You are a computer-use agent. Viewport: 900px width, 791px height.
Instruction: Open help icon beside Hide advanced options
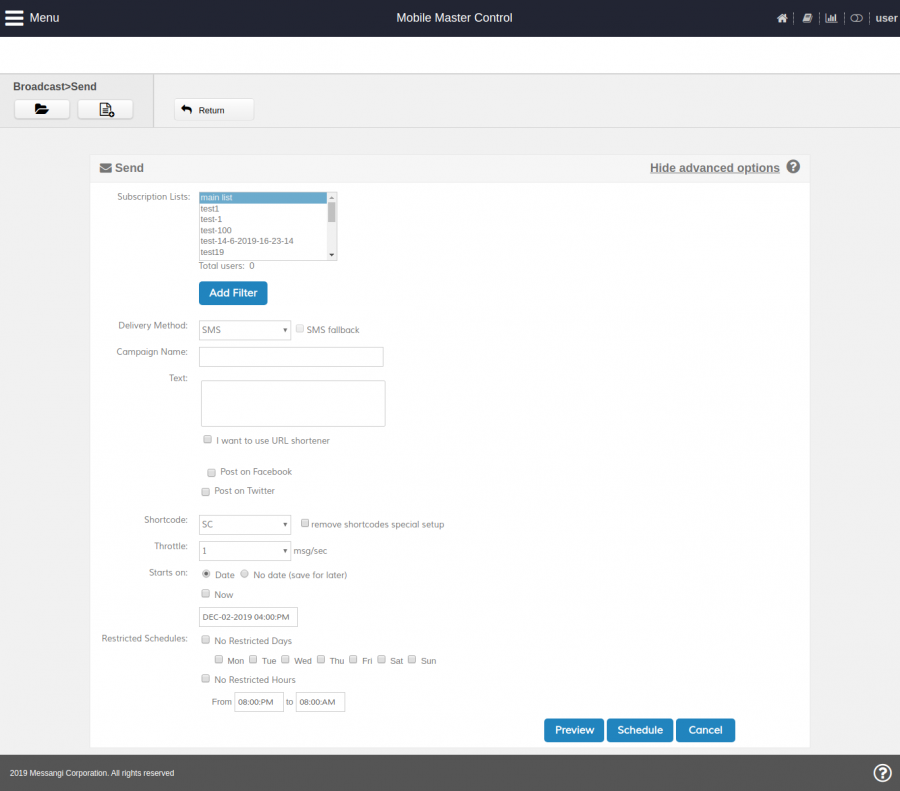[793, 167]
